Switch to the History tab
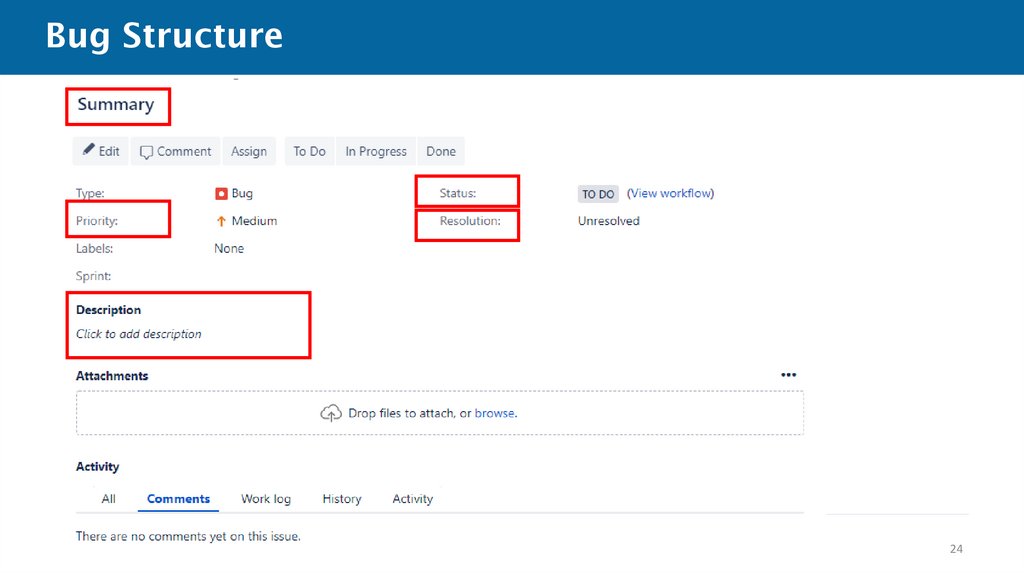1024x574 pixels. (x=342, y=499)
